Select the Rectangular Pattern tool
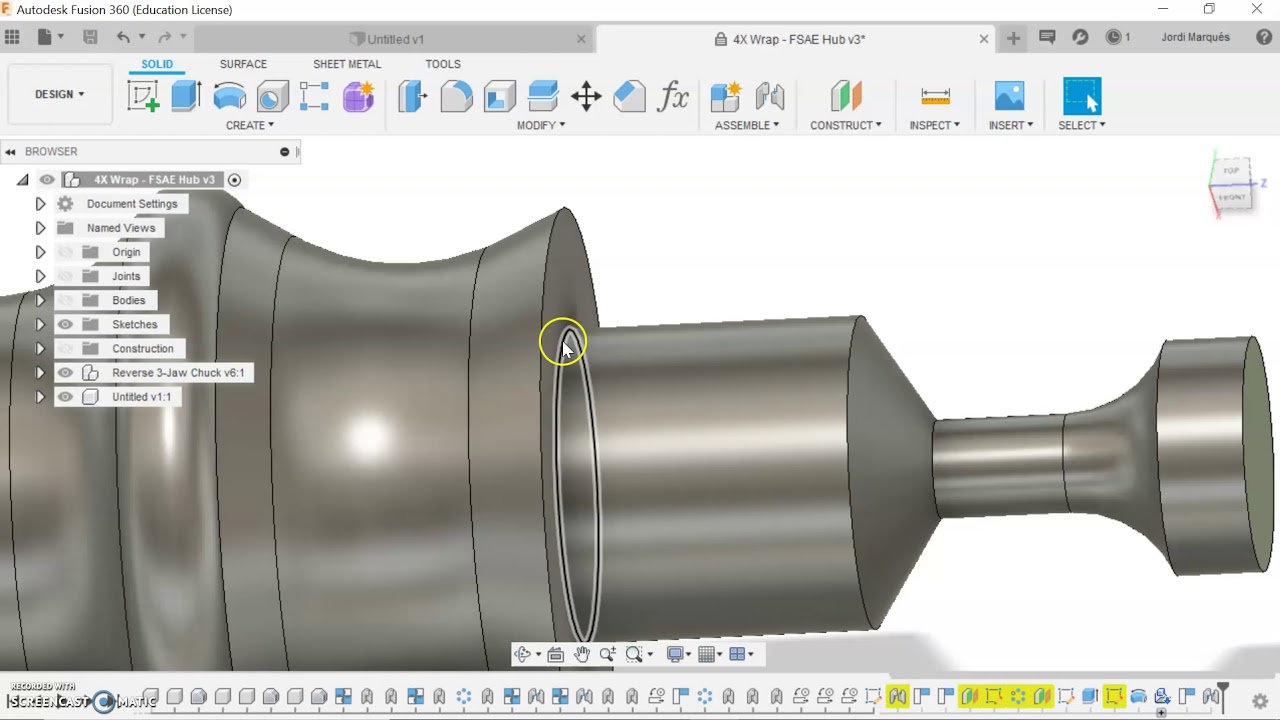1280x720 pixels. tap(314, 96)
